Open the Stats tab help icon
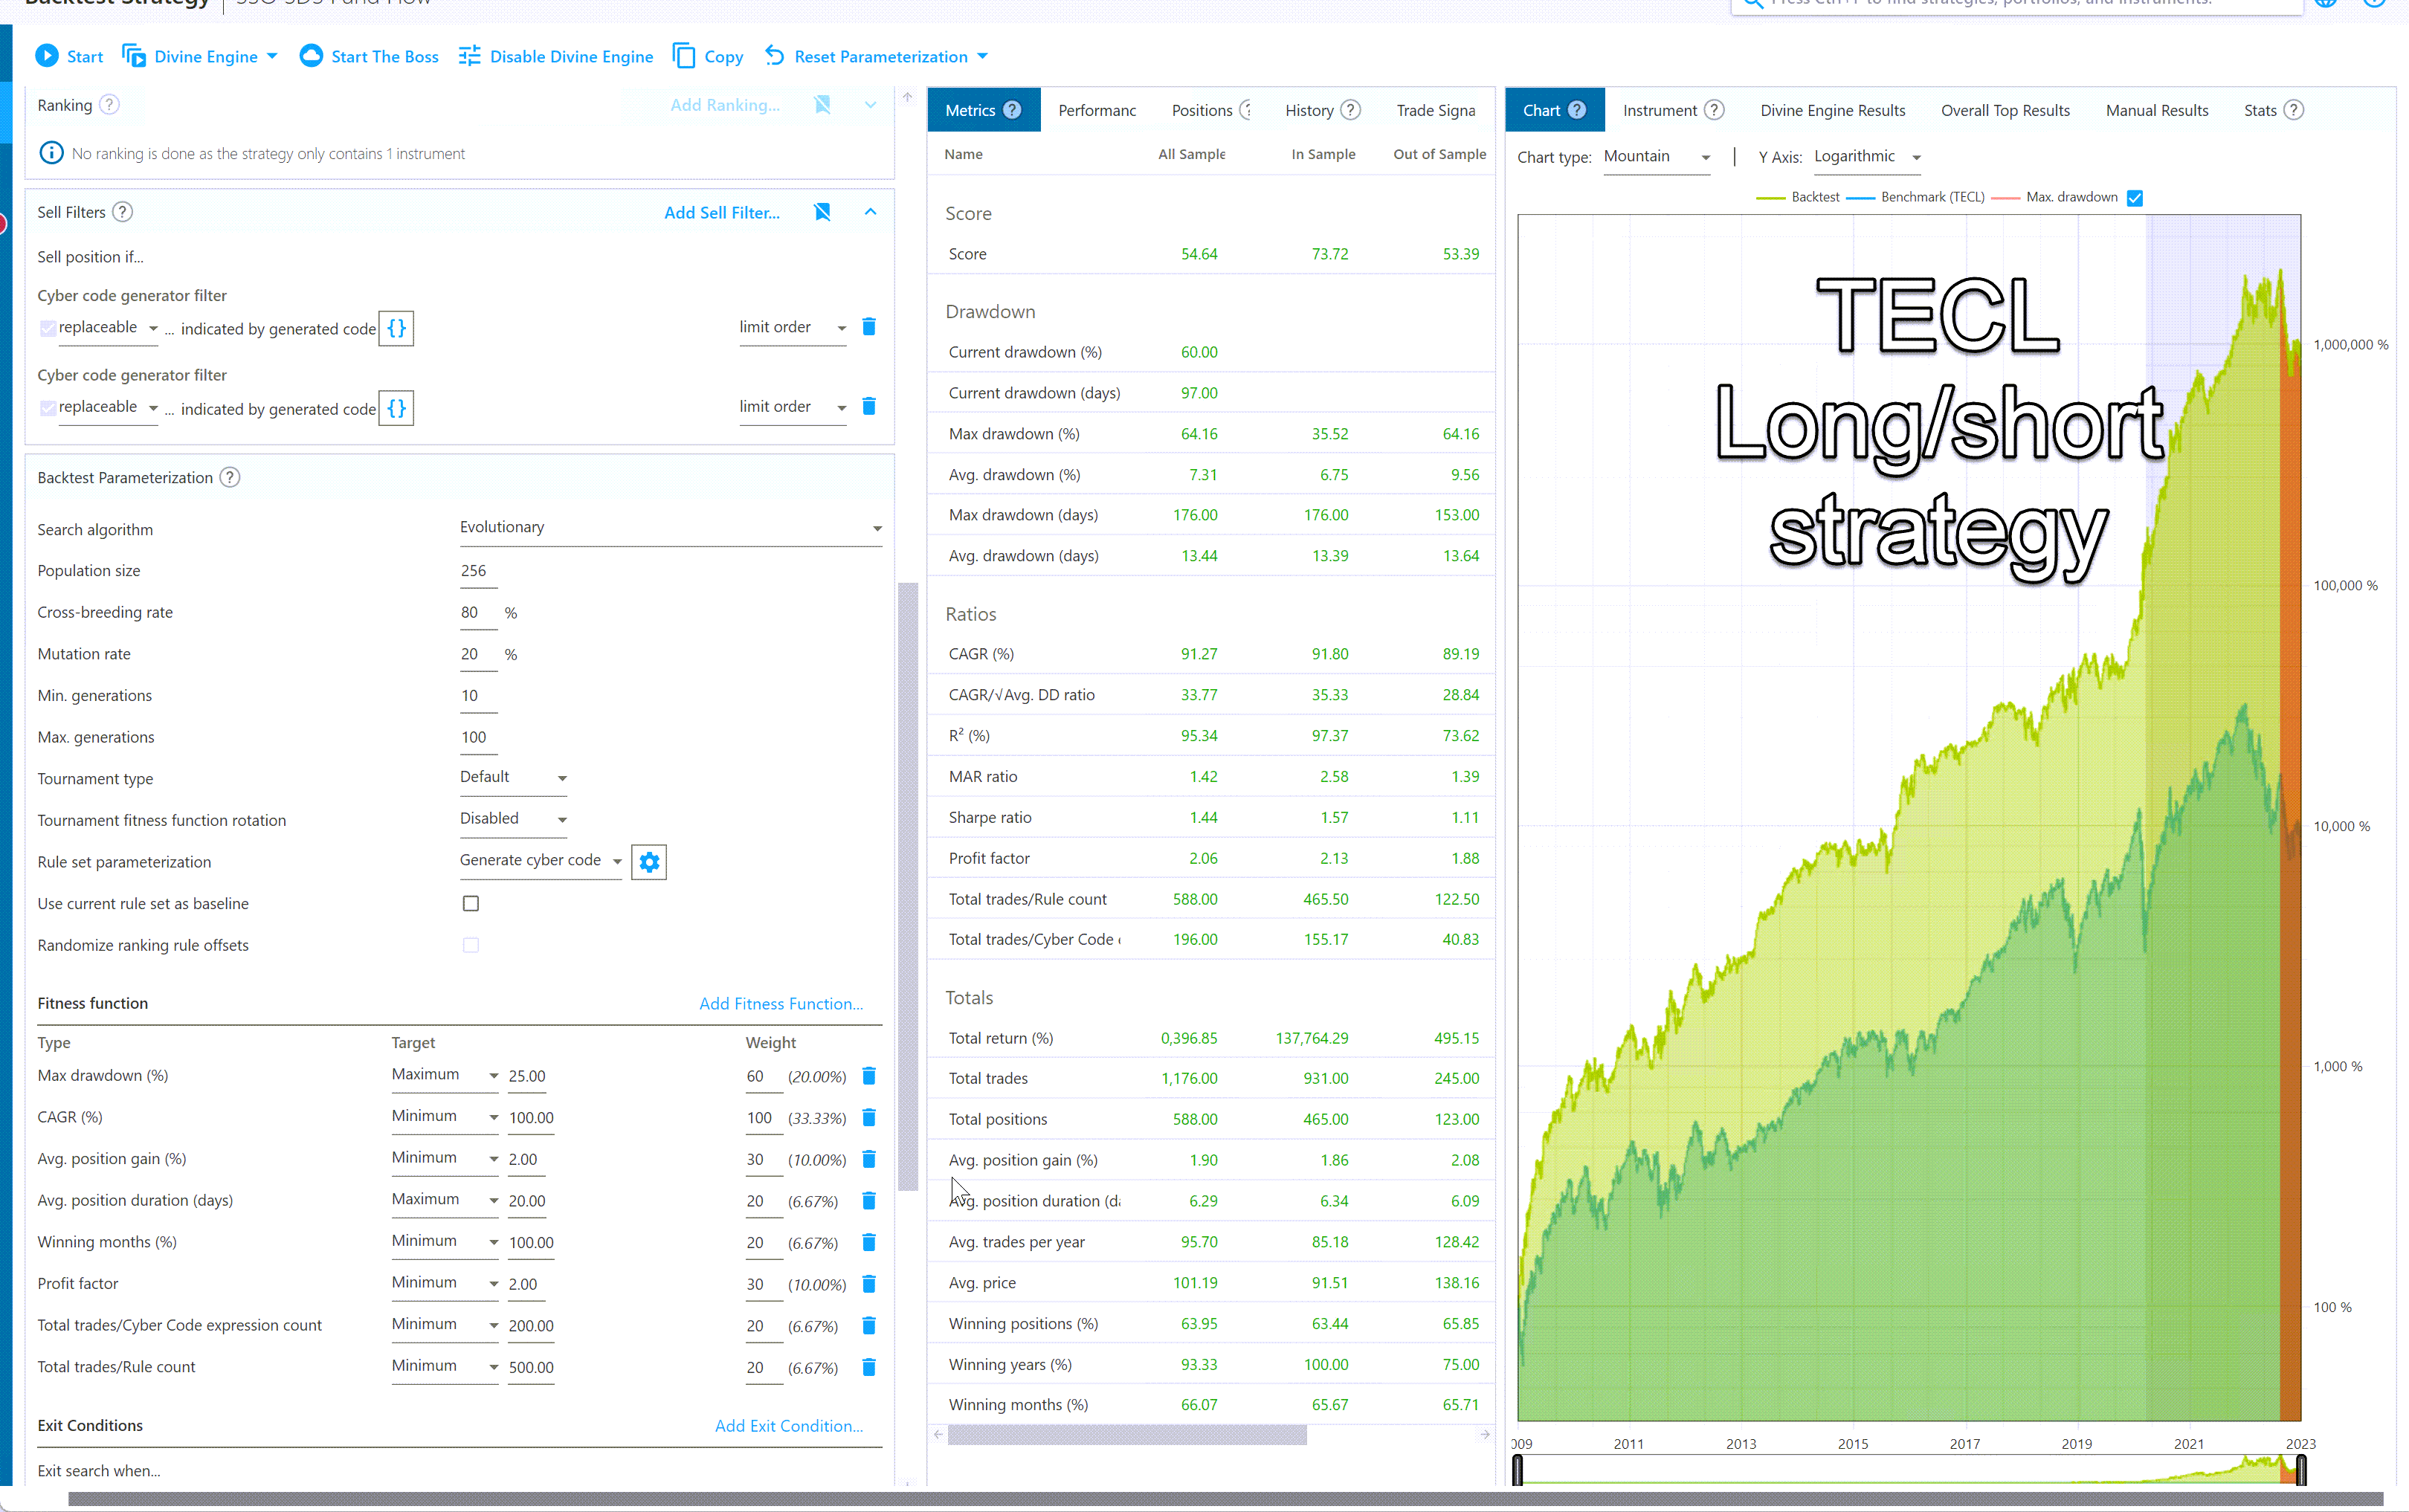2409x1512 pixels. coord(2294,110)
